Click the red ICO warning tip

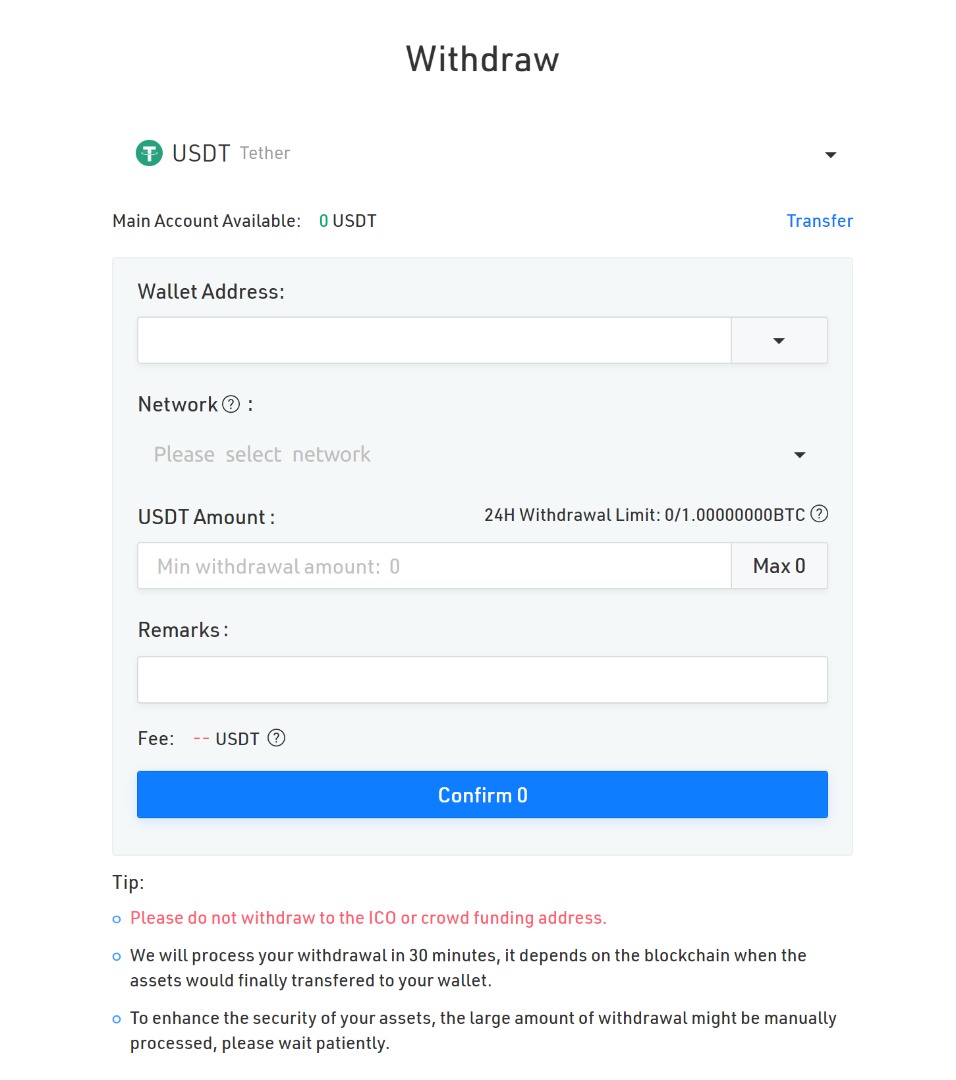[x=368, y=918]
